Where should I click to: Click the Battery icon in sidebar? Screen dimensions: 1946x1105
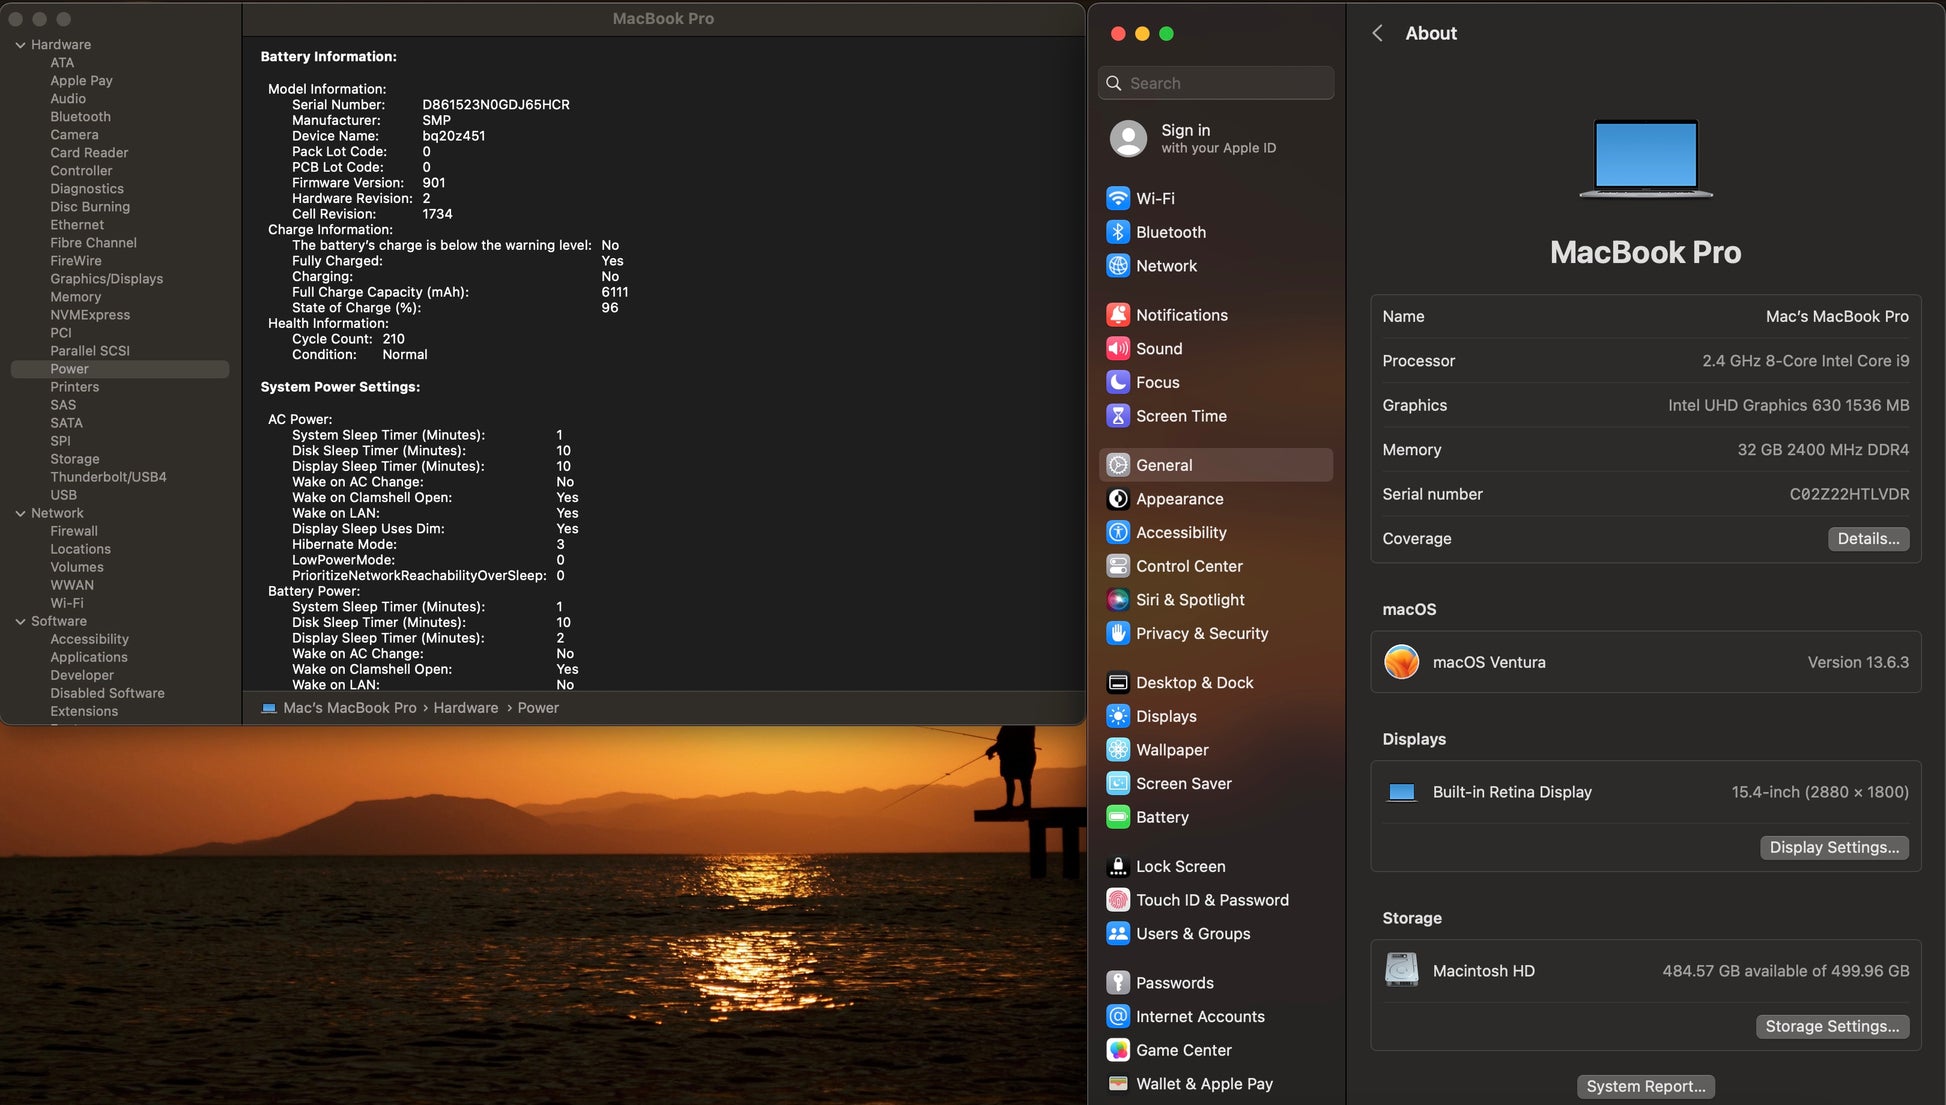[1118, 817]
